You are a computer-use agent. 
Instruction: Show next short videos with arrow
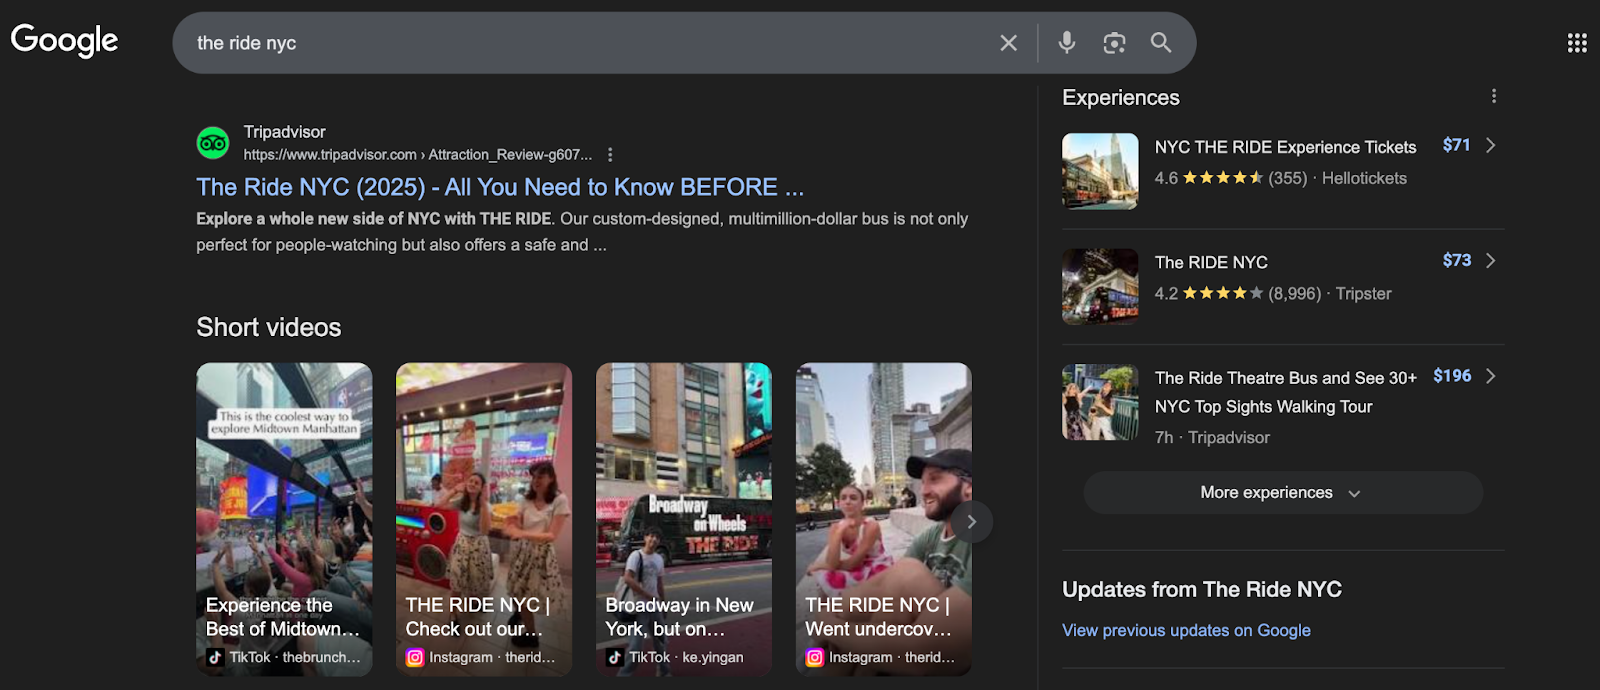(971, 522)
